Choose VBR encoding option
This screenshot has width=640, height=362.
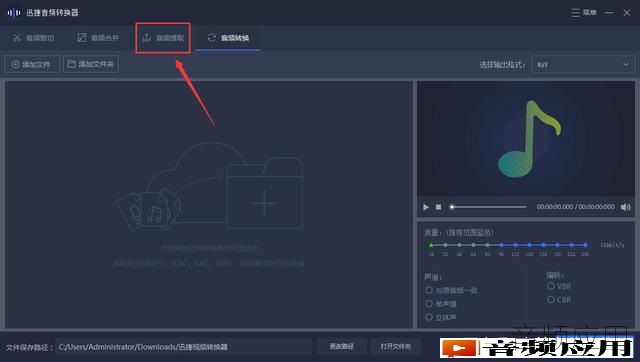click(551, 286)
